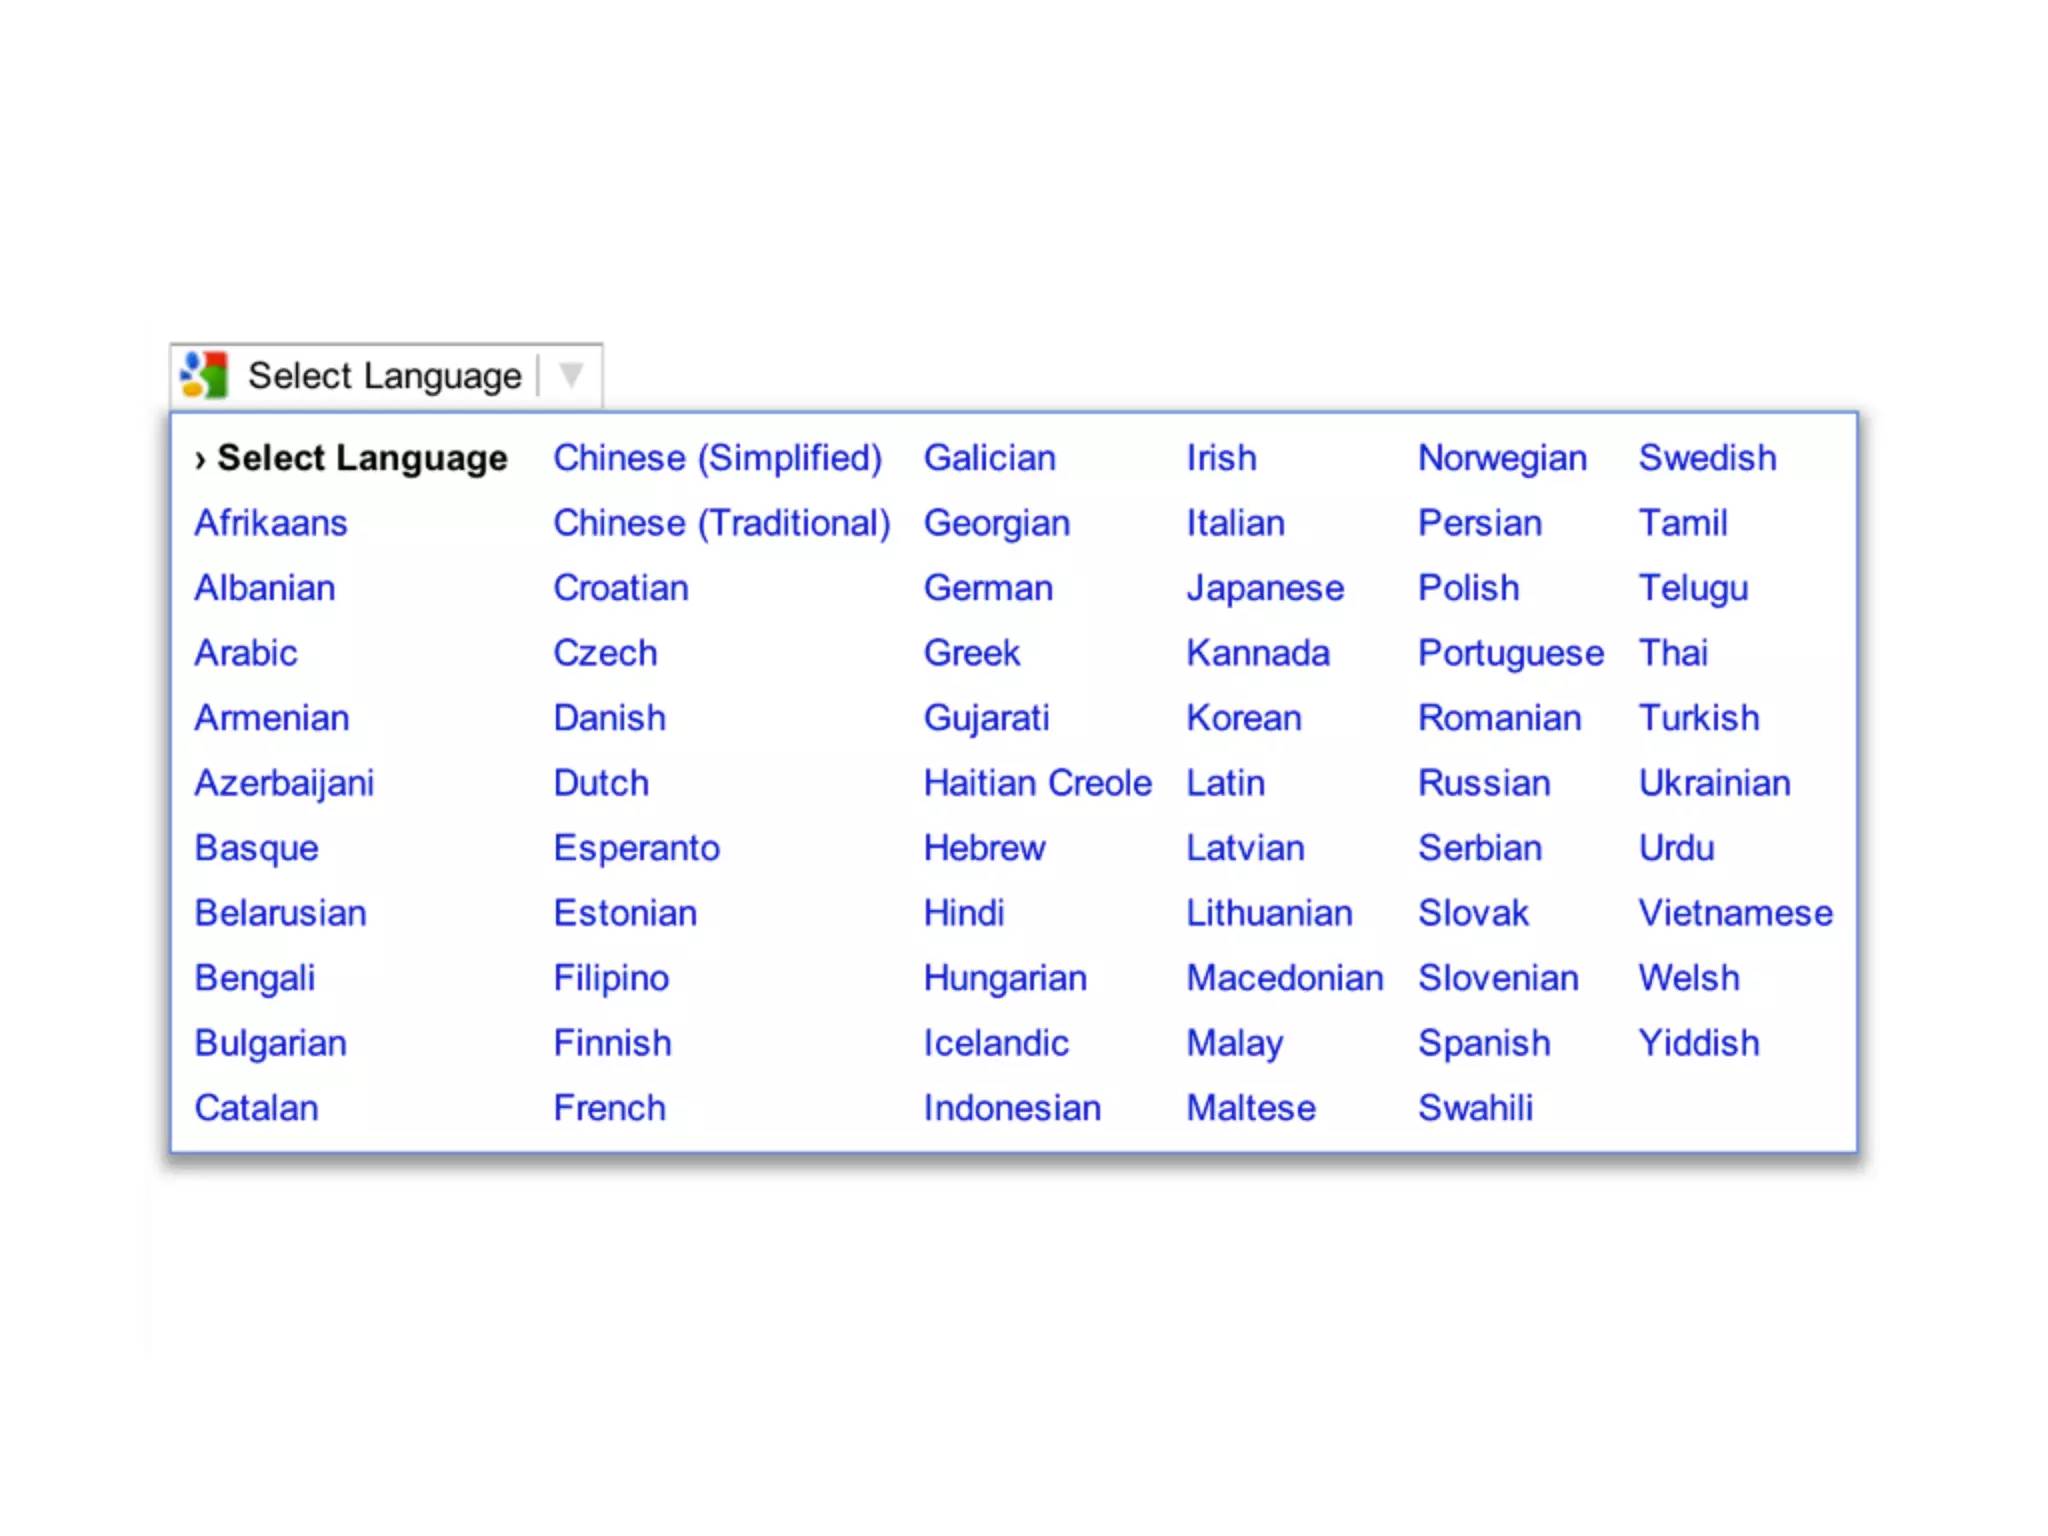Select Chinese (Traditional)
The image size is (2048, 1536).
[722, 523]
